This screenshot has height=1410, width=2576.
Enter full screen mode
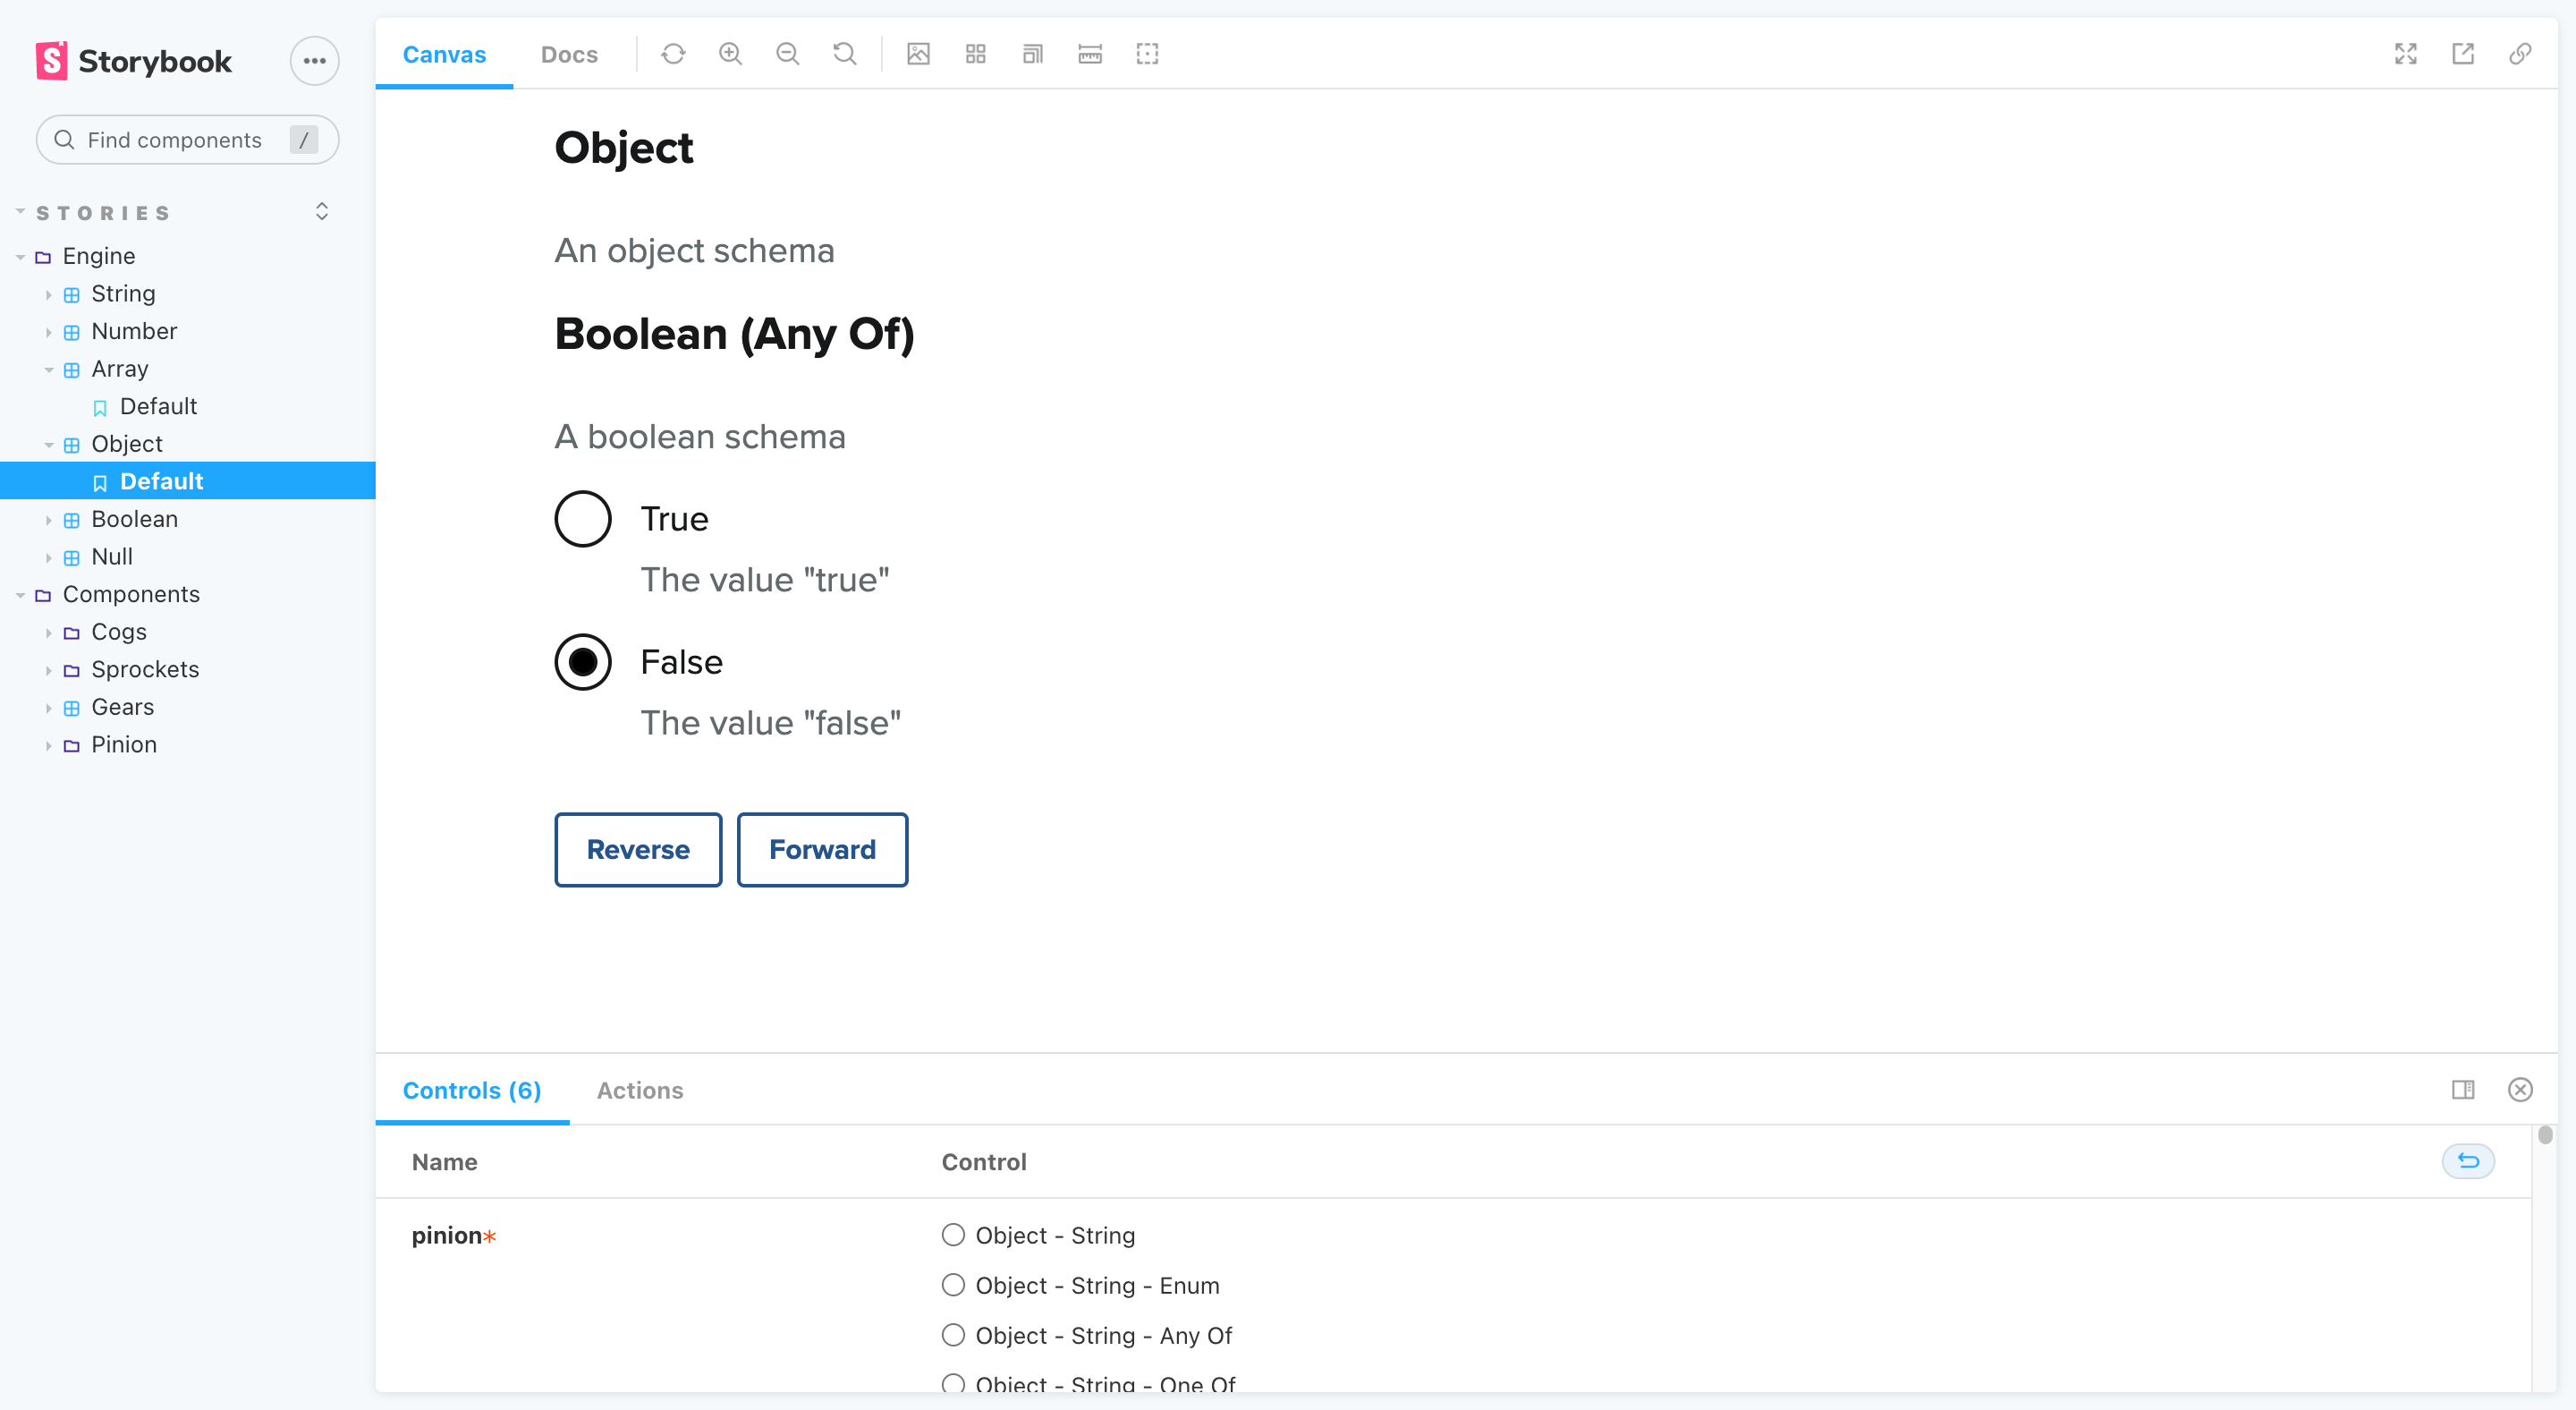(2406, 54)
